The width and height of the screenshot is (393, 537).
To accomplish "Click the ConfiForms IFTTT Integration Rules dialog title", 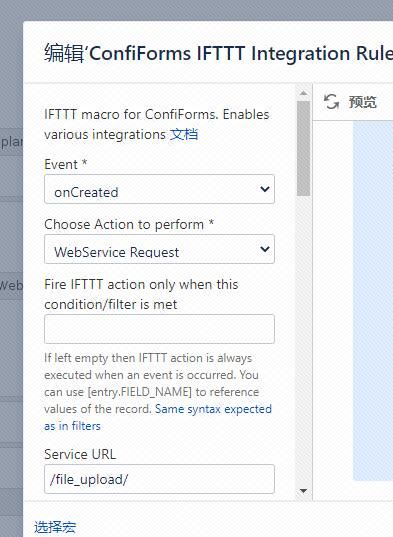I will (x=218, y=53).
